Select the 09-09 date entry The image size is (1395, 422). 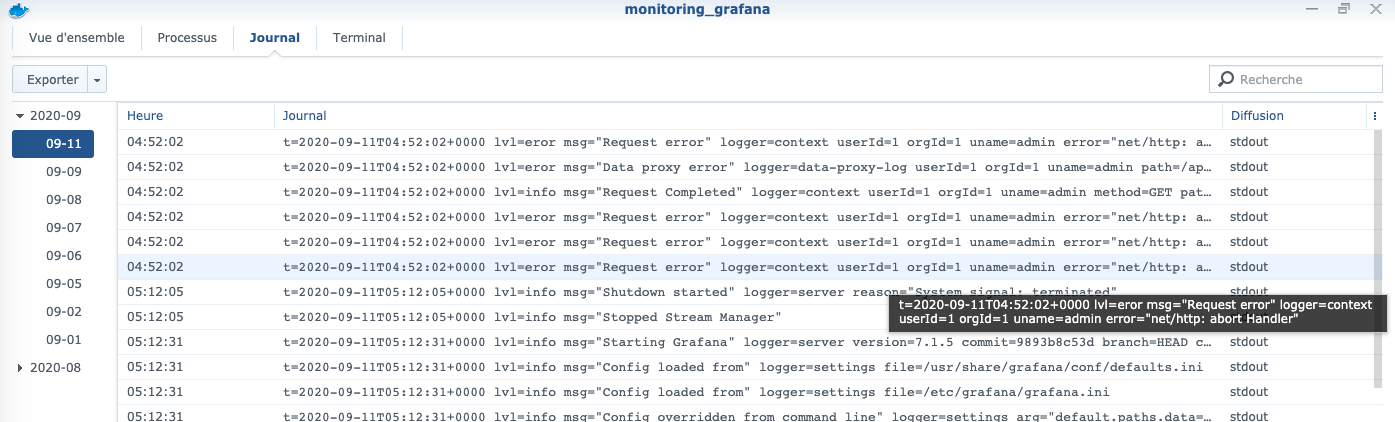click(x=63, y=172)
